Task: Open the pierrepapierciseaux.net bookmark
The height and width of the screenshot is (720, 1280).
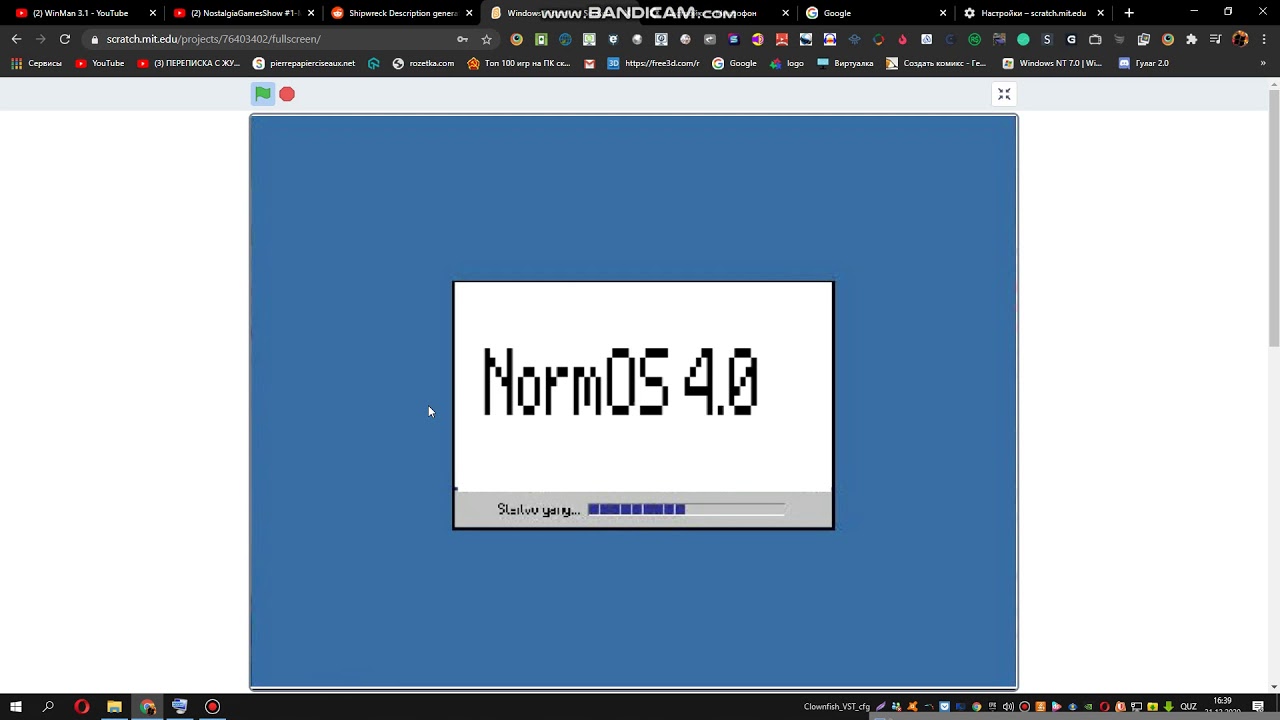Action: (304, 63)
